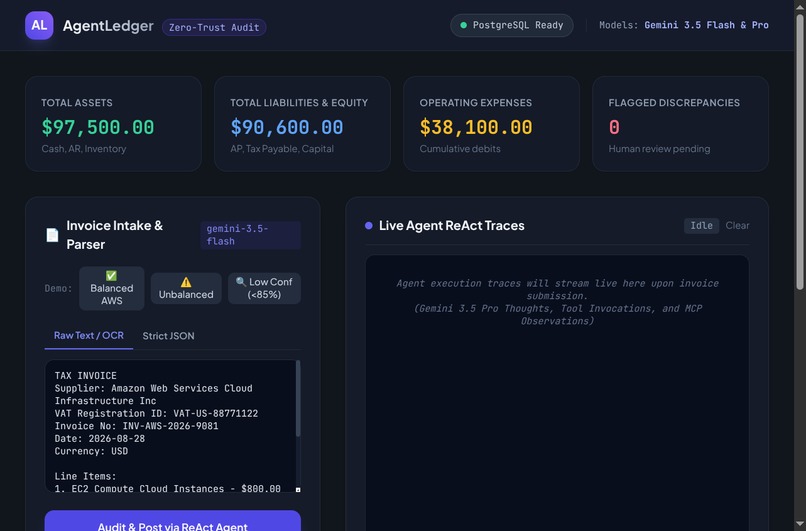Click the gemini-3.5-flash model tag
The image size is (806, 531).
[250, 235]
